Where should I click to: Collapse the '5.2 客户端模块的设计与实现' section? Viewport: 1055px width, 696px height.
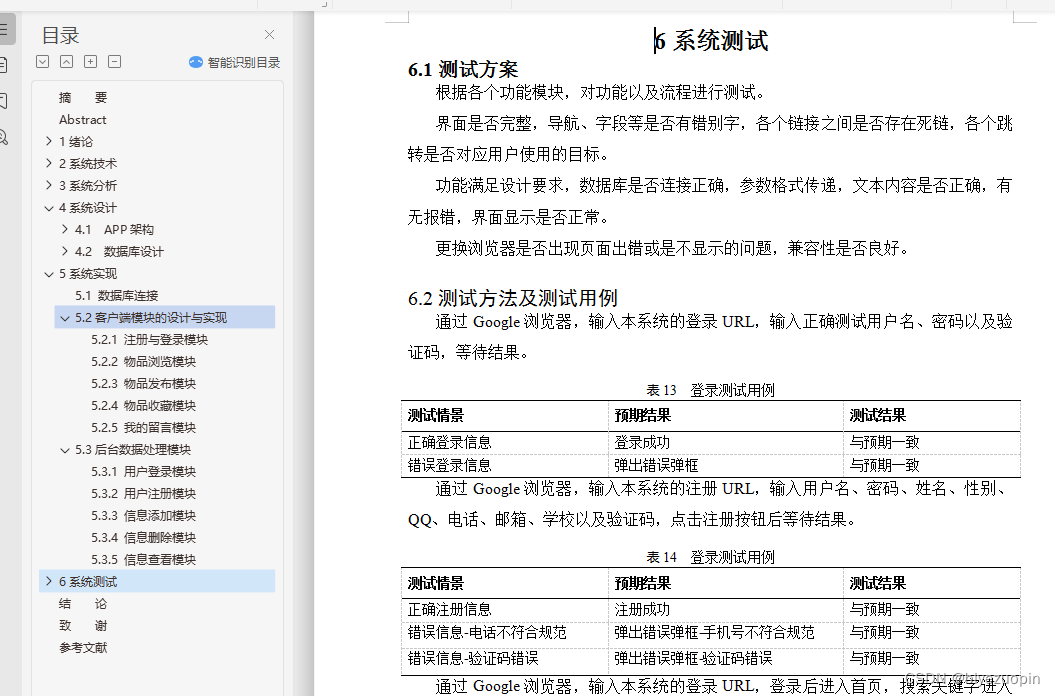[x=65, y=318]
